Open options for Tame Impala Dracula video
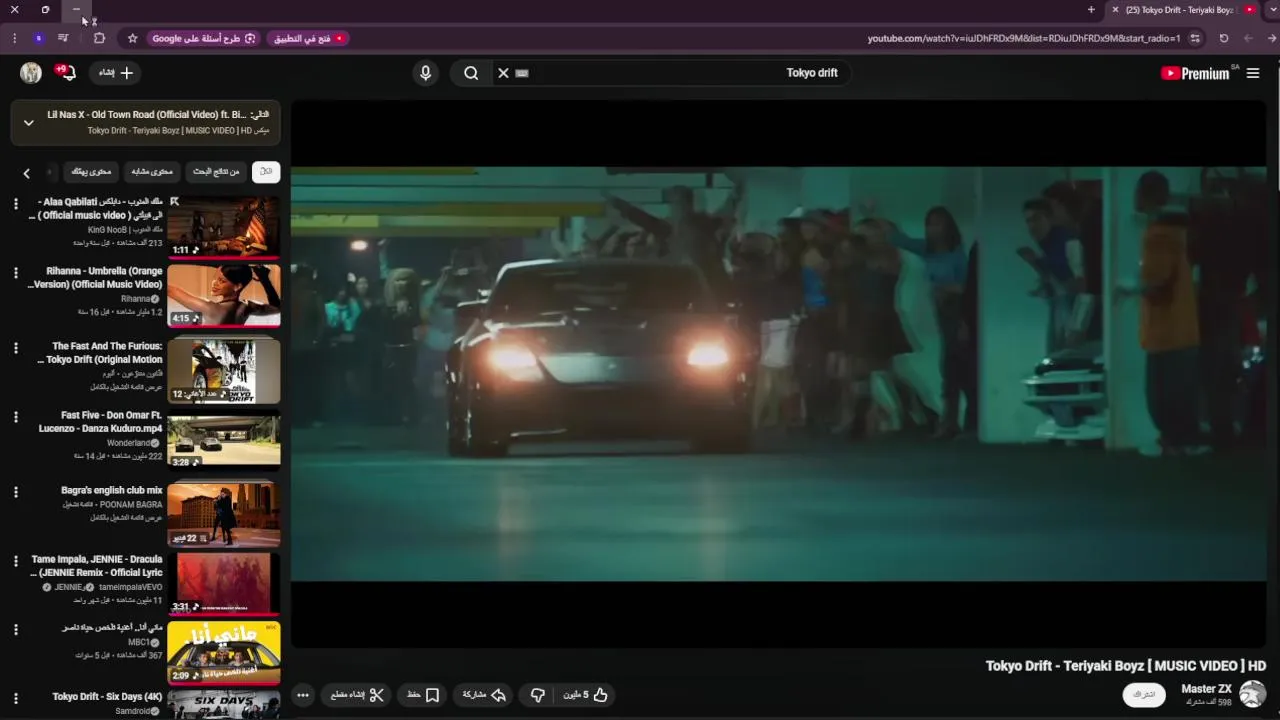The image size is (1280, 720). pyautogui.click(x=15, y=561)
